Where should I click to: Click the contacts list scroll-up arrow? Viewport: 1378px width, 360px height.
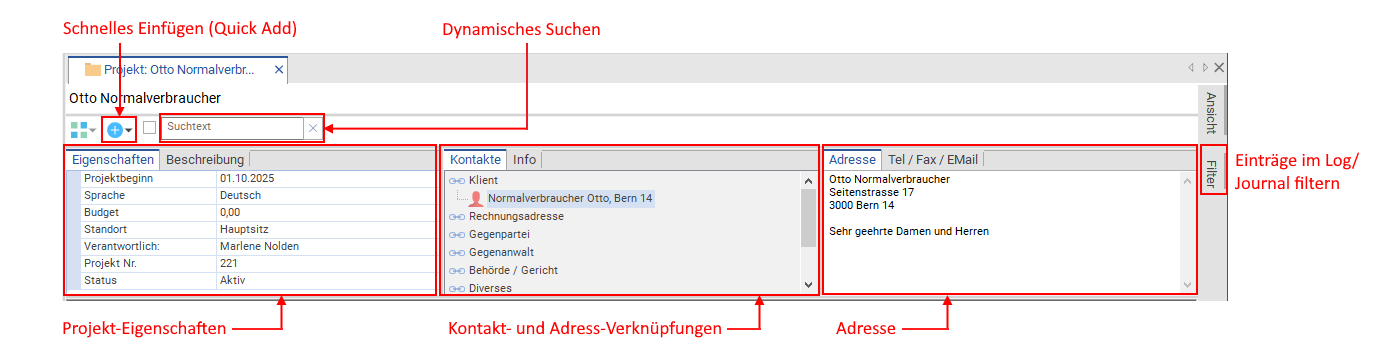(808, 180)
